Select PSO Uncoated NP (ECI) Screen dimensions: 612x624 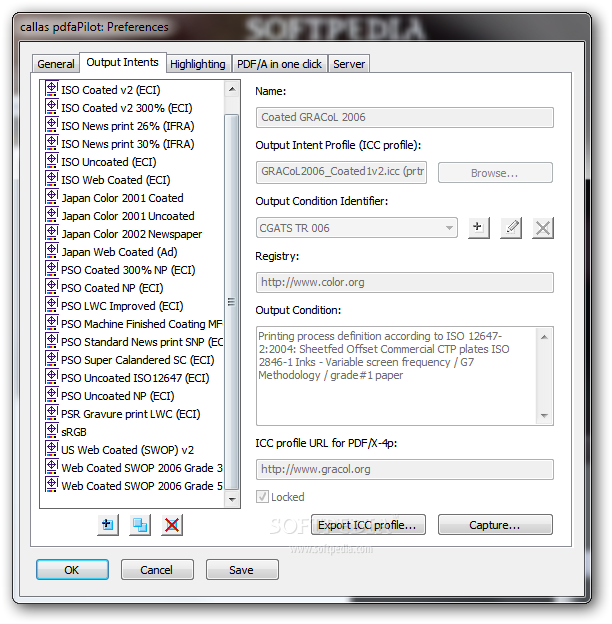point(118,396)
